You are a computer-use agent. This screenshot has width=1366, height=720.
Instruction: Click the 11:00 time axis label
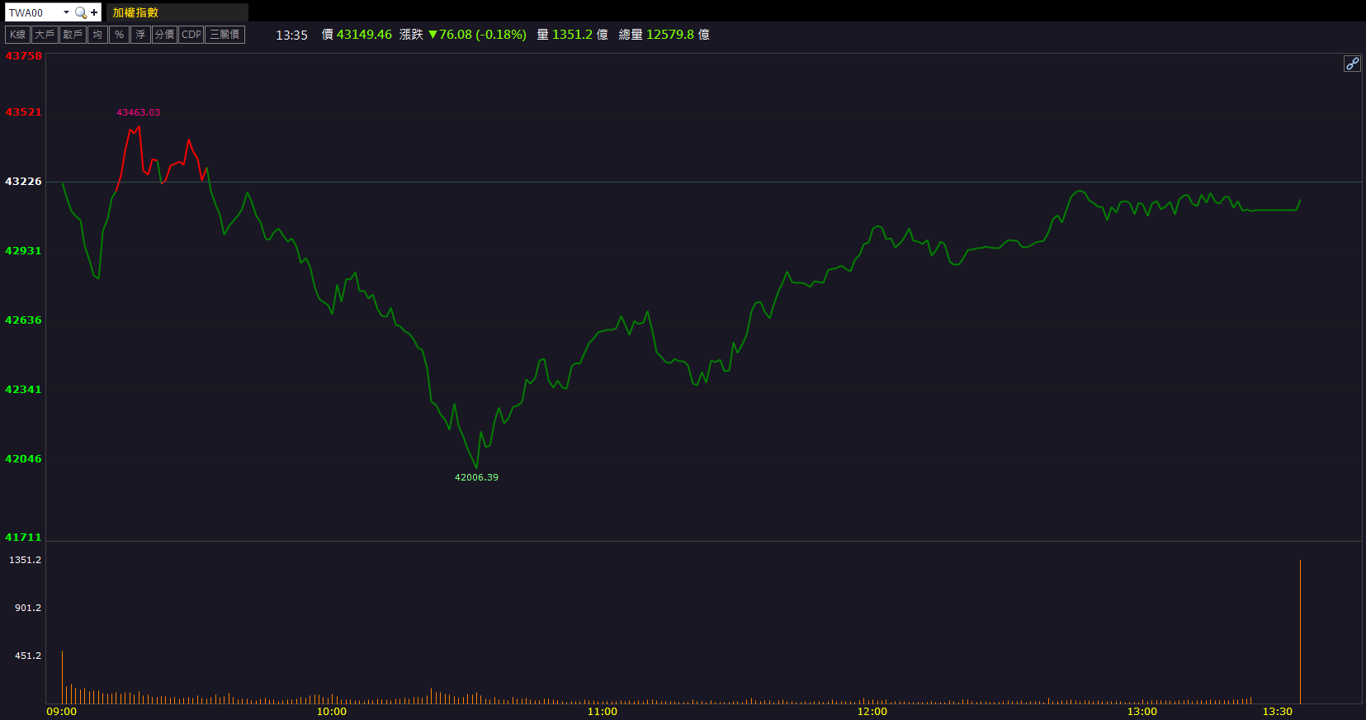(x=602, y=712)
